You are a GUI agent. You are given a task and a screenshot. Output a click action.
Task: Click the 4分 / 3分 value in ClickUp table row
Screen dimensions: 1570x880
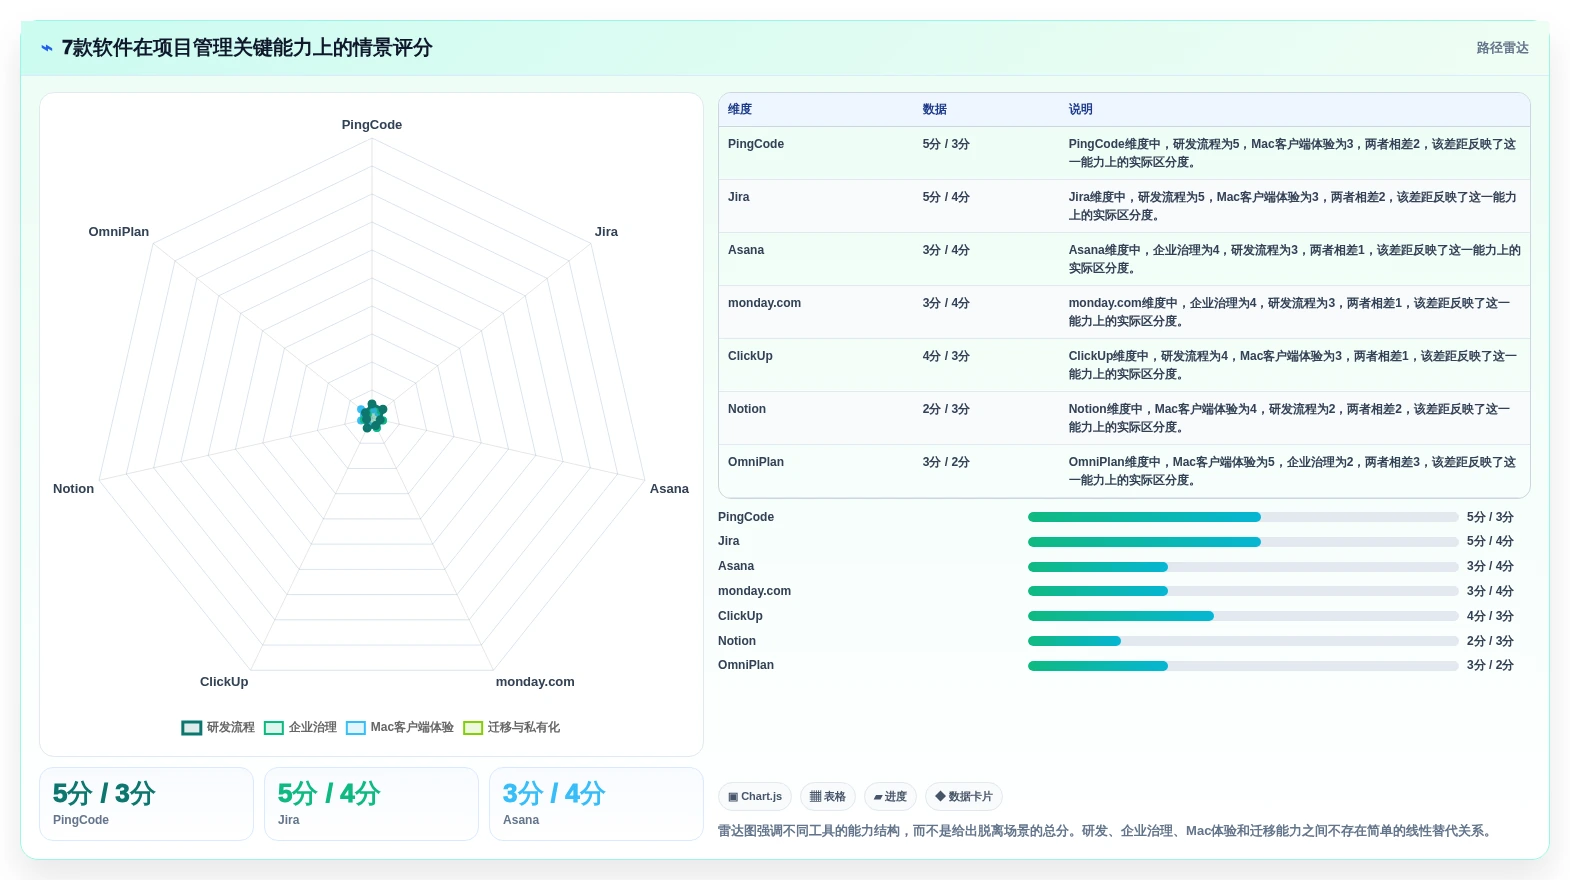click(x=946, y=356)
